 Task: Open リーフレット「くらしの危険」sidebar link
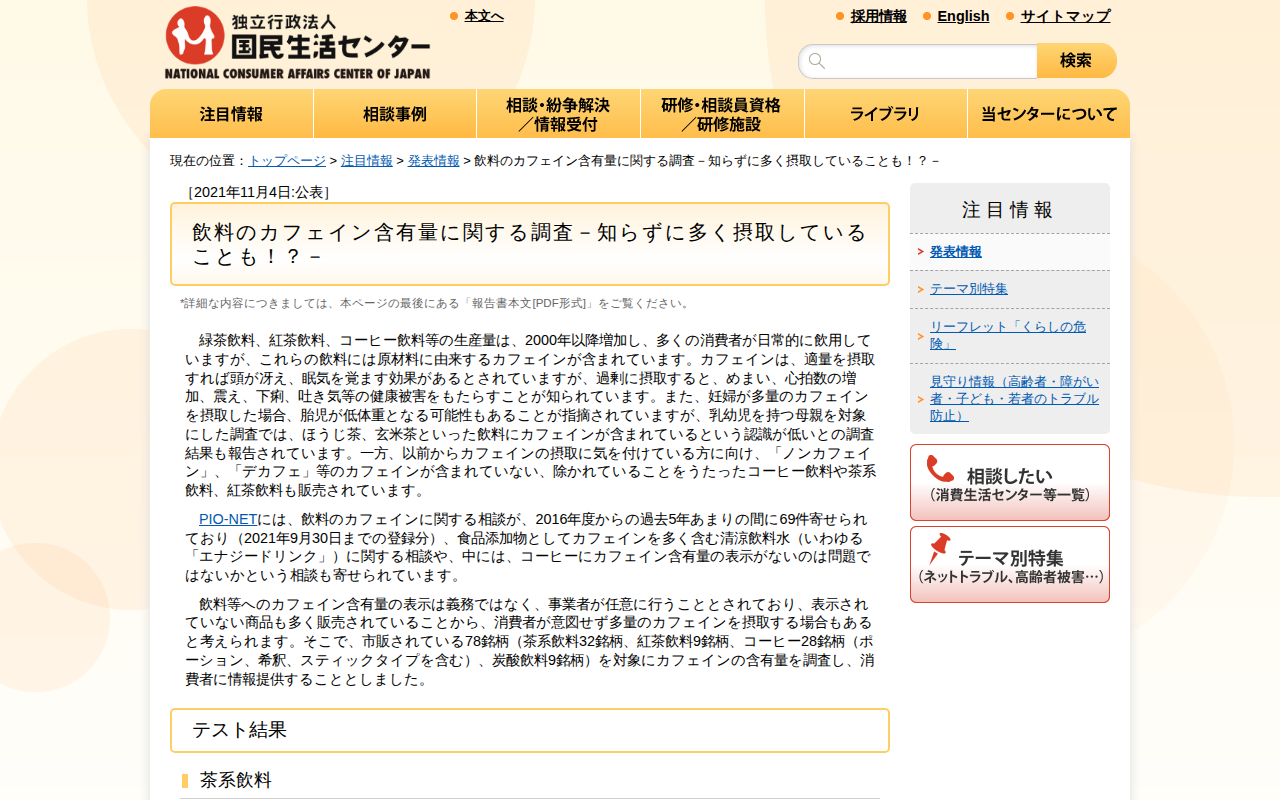click(1008, 335)
